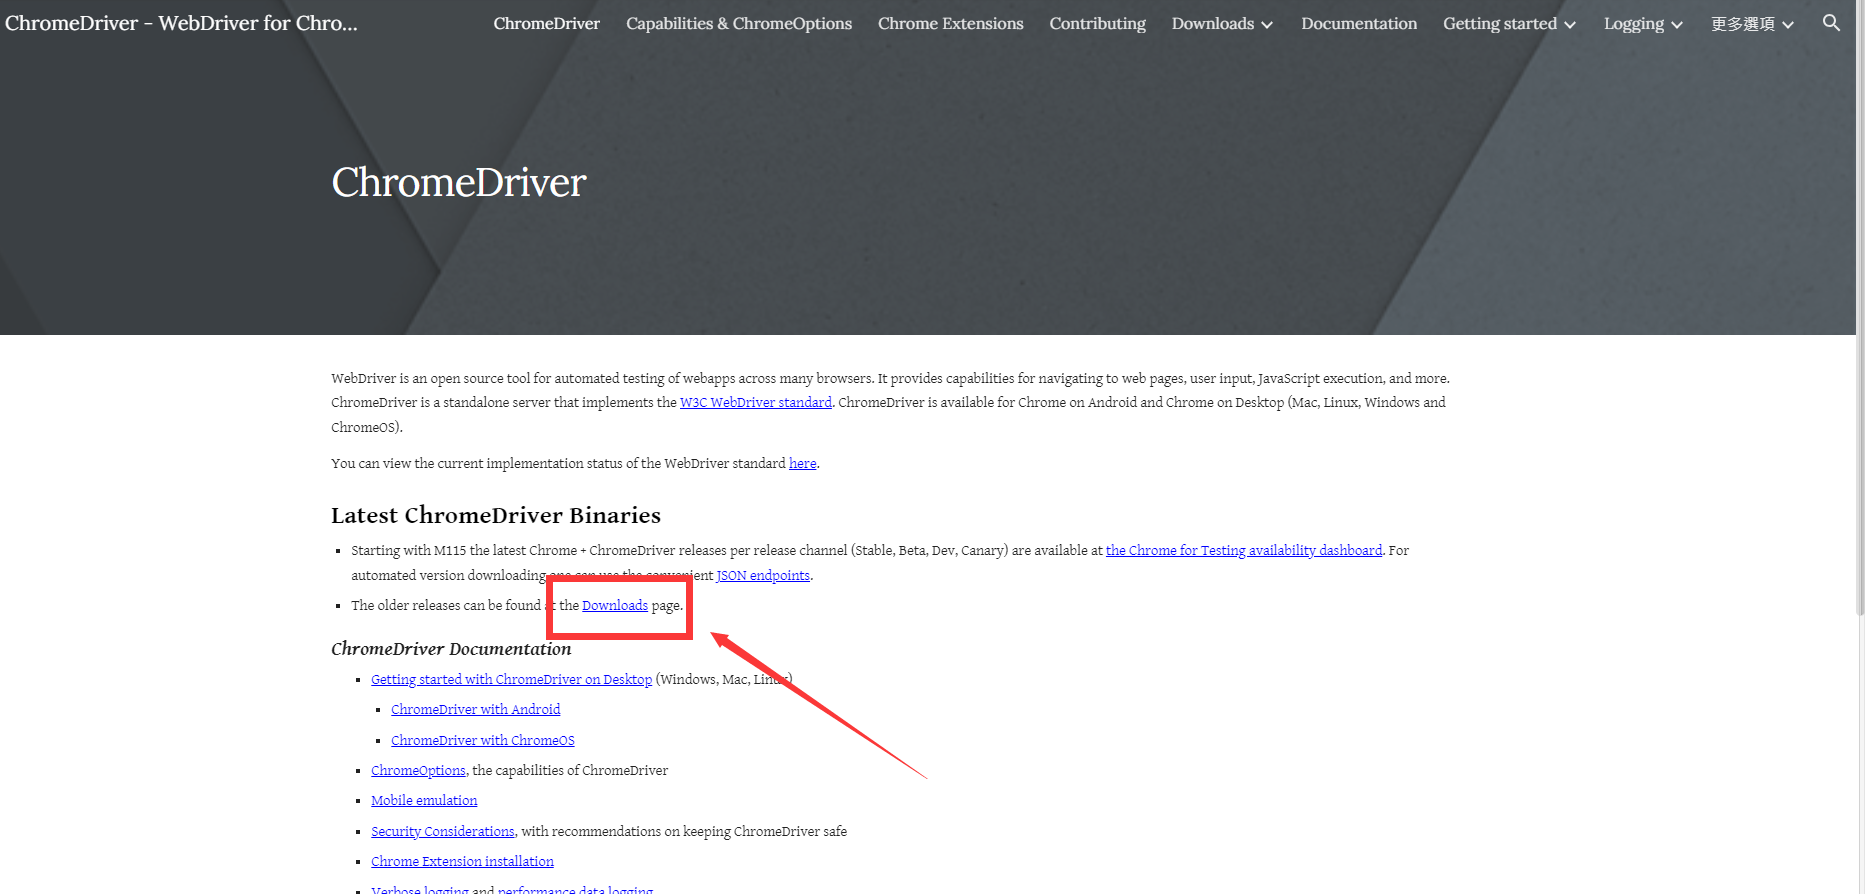Follow the W3C WebDriver standard link
Image resolution: width=1865 pixels, height=894 pixels.
(756, 402)
